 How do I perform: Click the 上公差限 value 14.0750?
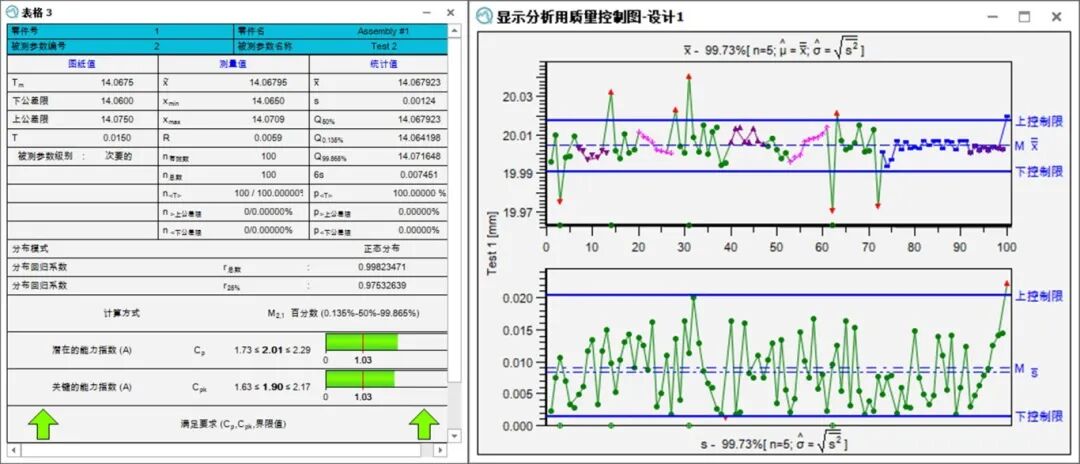117,119
